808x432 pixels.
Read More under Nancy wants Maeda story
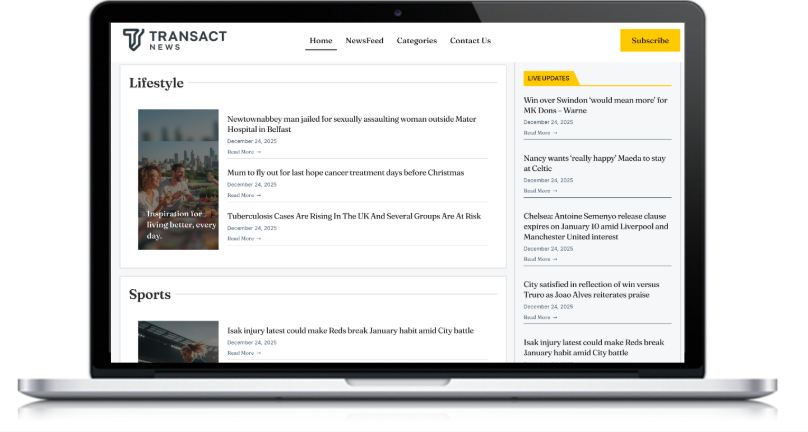(540, 190)
